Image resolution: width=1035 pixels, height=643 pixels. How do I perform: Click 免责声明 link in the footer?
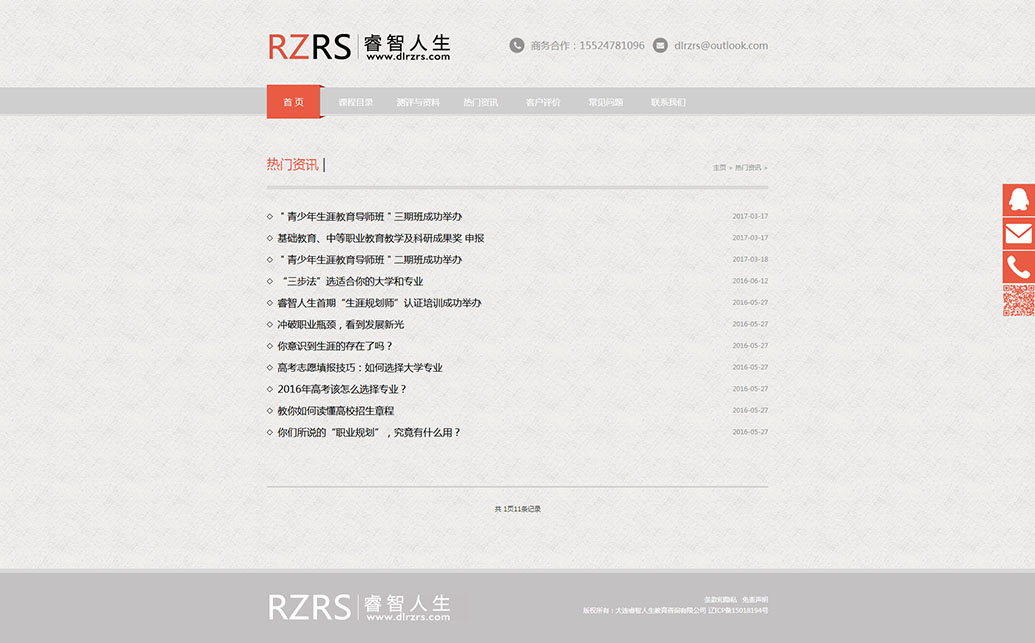(x=755, y=599)
